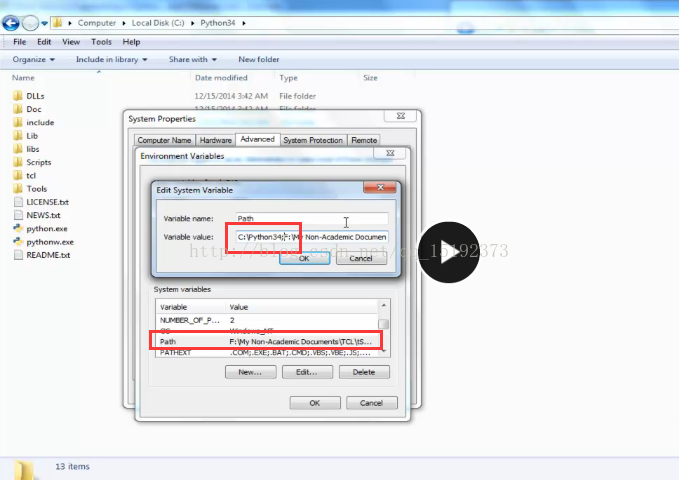
Task: Select the Path row in System variables
Action: (266, 341)
